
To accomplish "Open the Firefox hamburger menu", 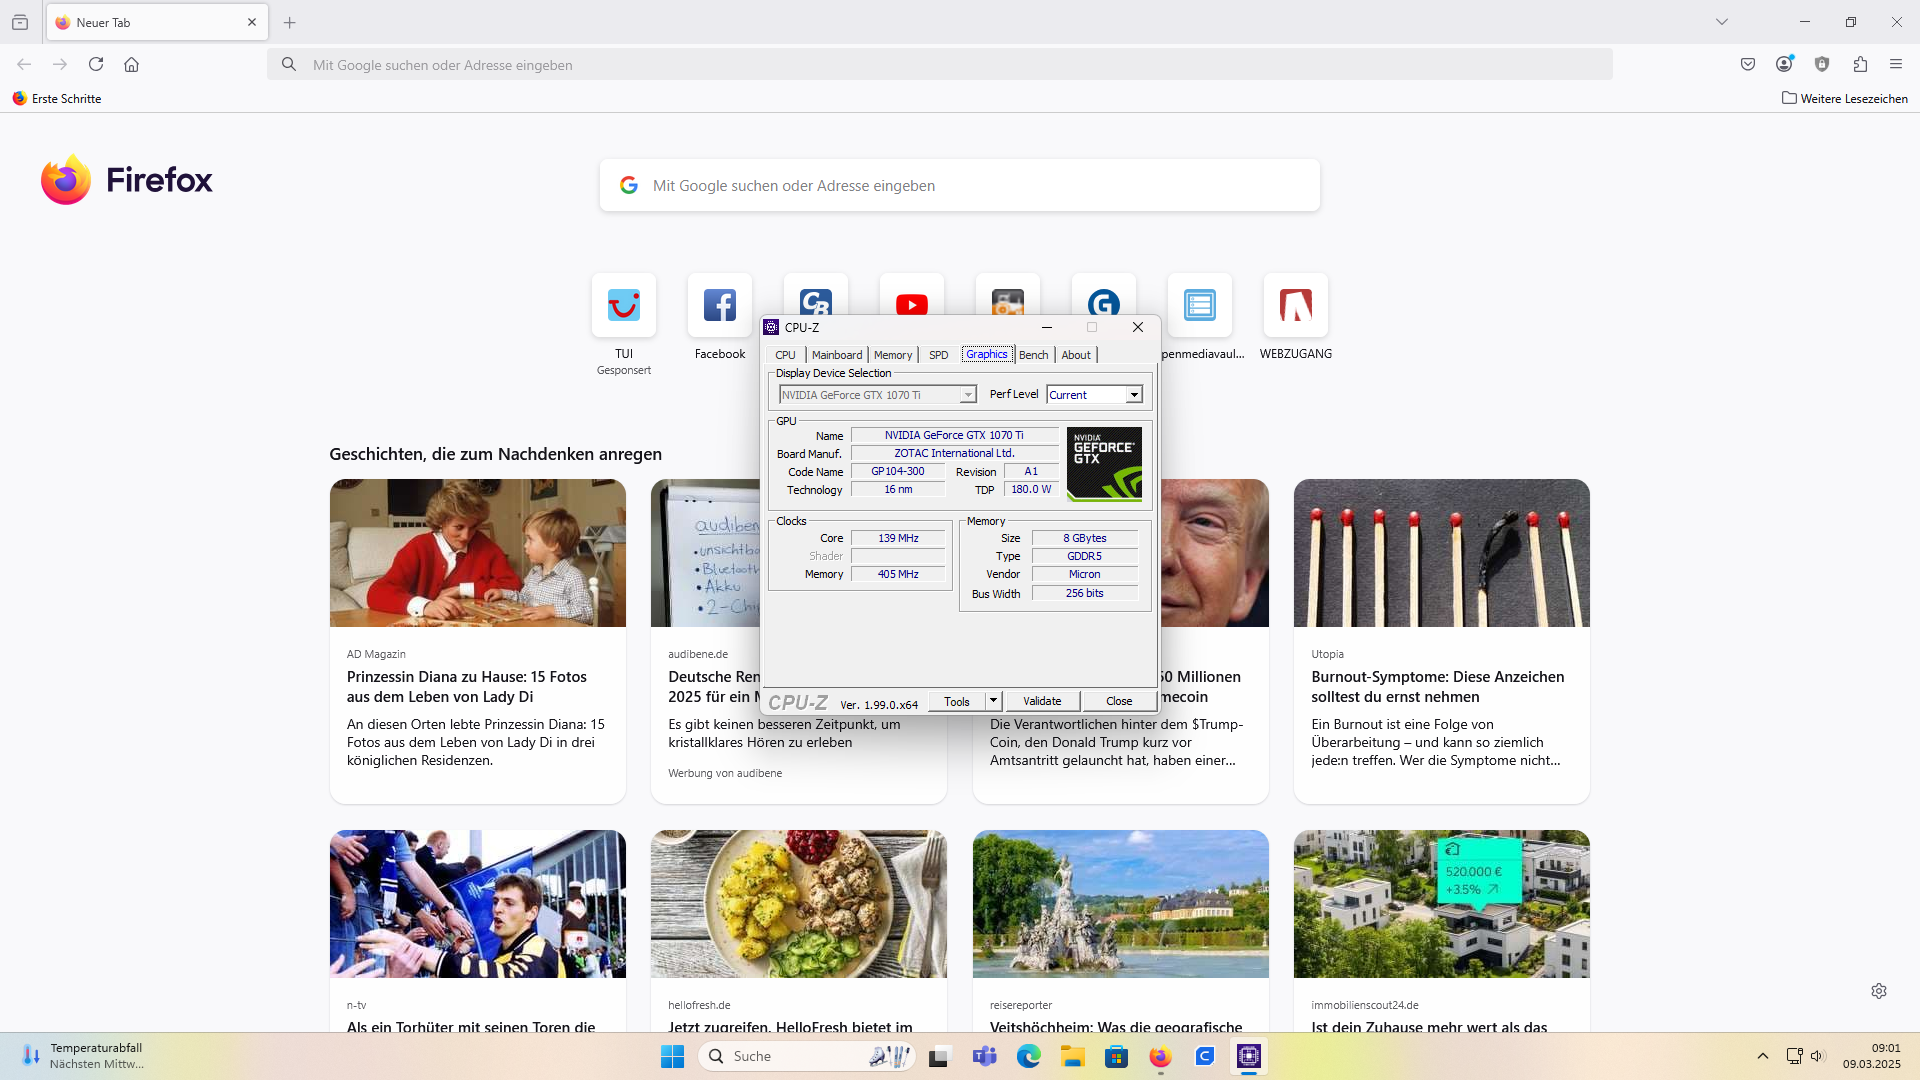I will (1895, 64).
